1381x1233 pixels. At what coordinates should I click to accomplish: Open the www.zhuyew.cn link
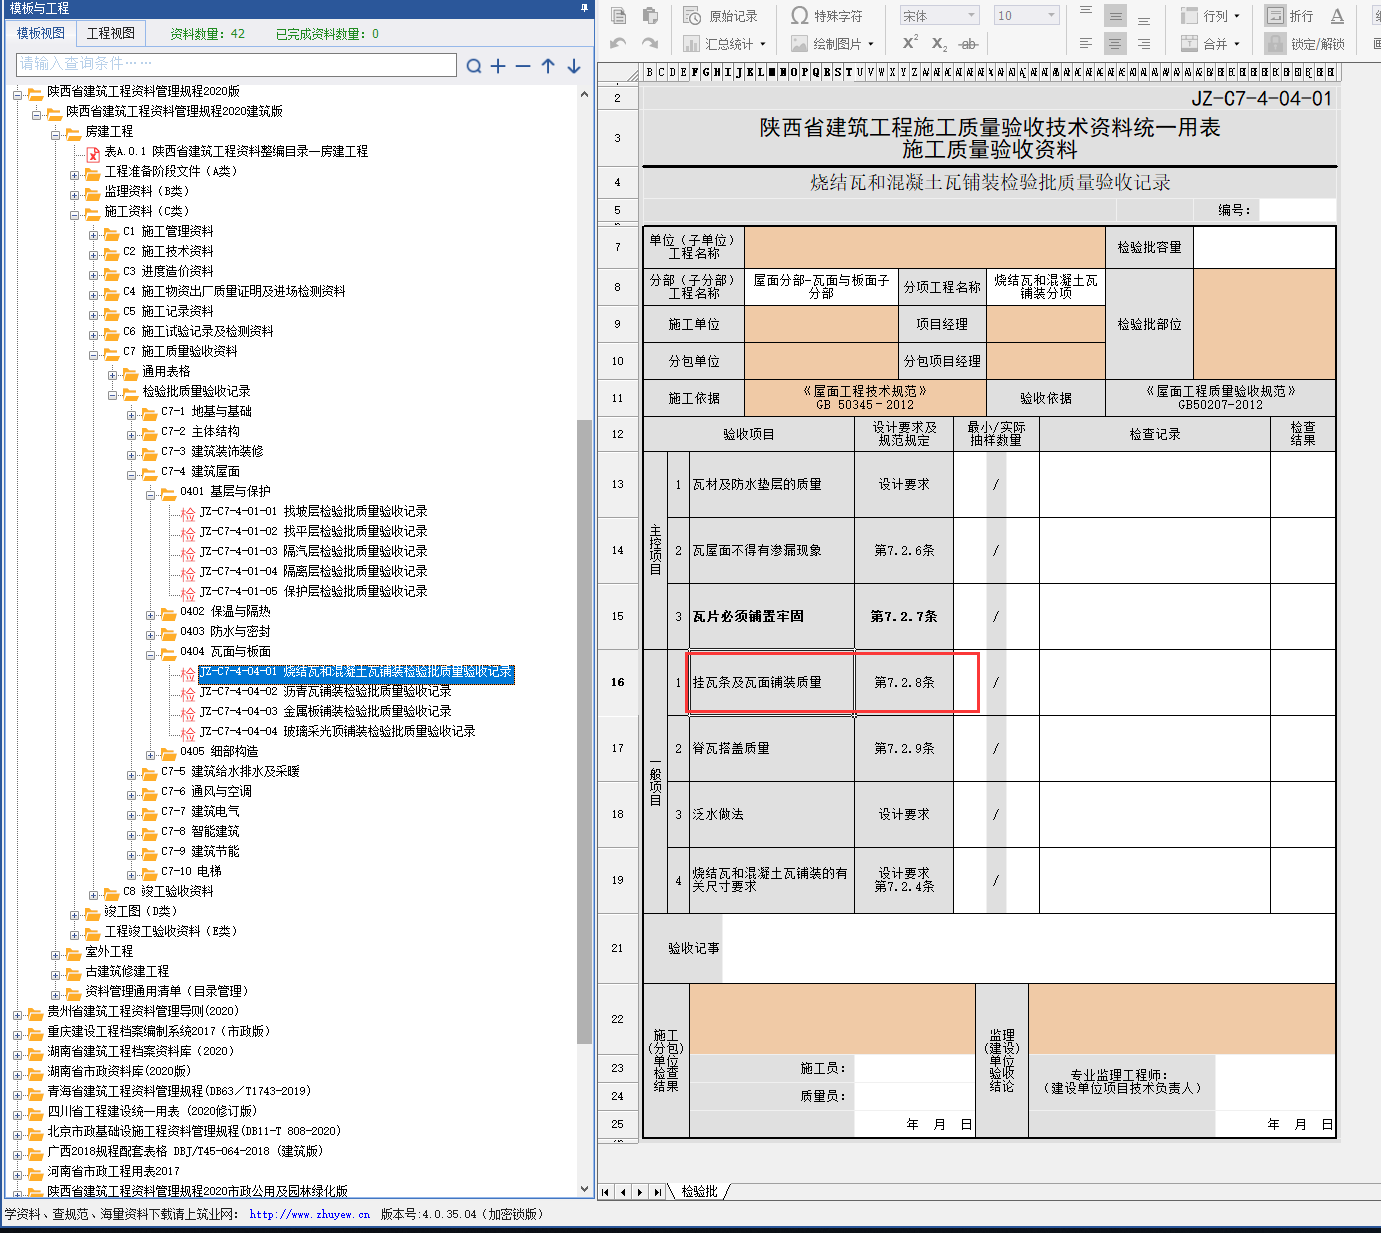pyautogui.click(x=310, y=1215)
